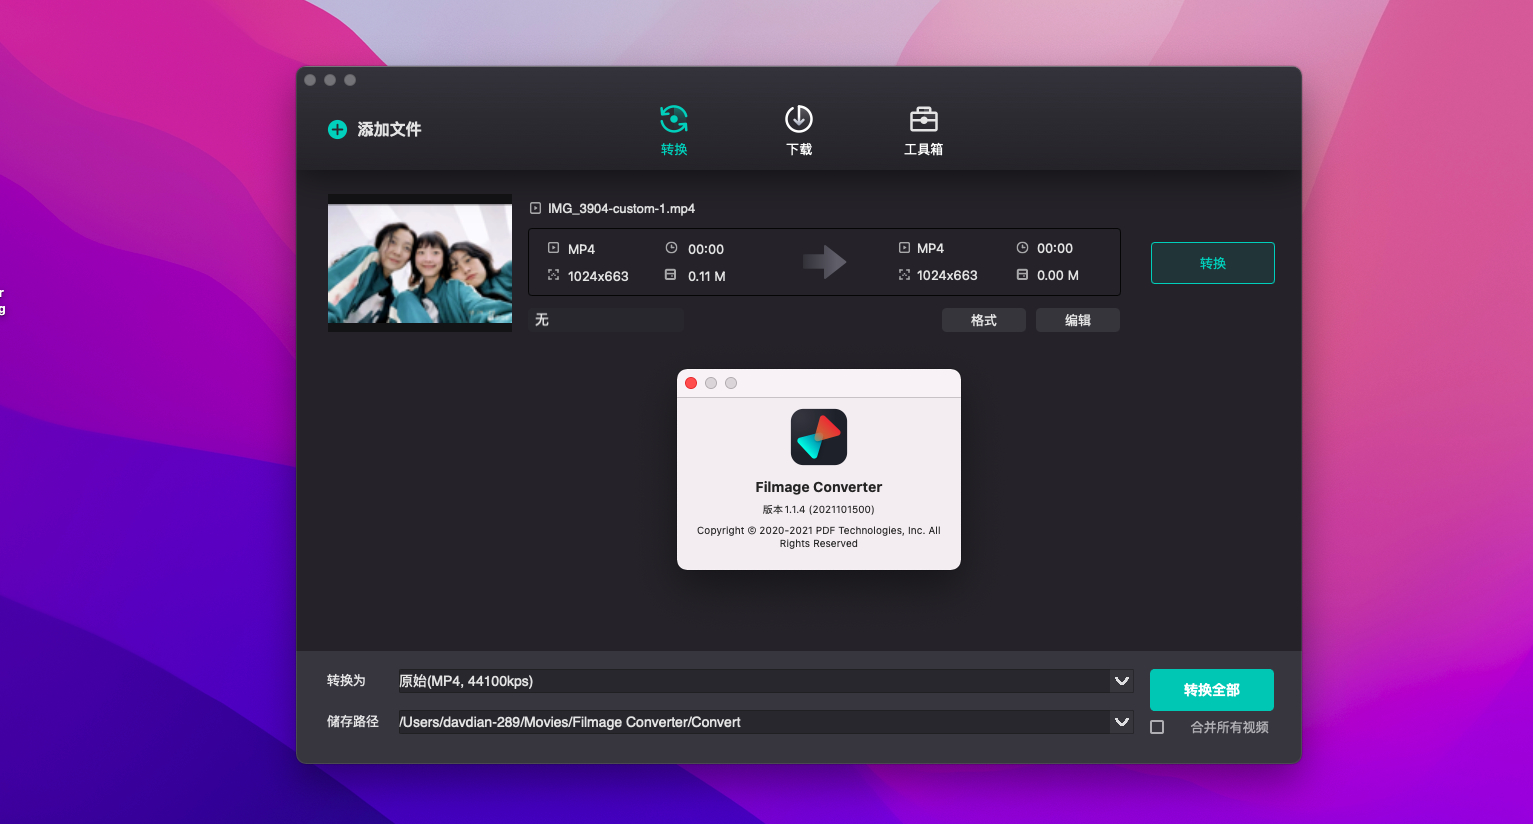
Task: Click the source file size icon
Action: point(671,275)
